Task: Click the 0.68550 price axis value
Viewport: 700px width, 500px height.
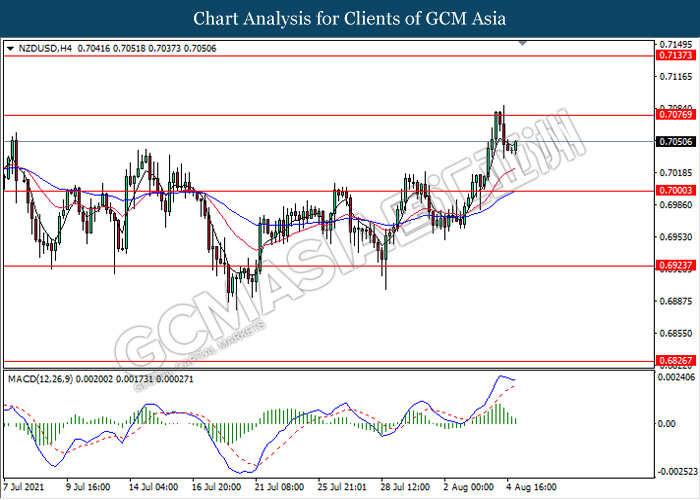Action: pyautogui.click(x=676, y=333)
